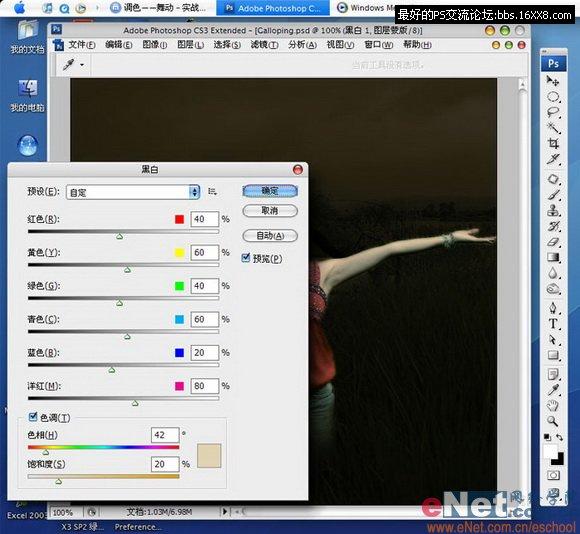Select the Lasso tool
This screenshot has width=580, height=534.
pos(553,112)
